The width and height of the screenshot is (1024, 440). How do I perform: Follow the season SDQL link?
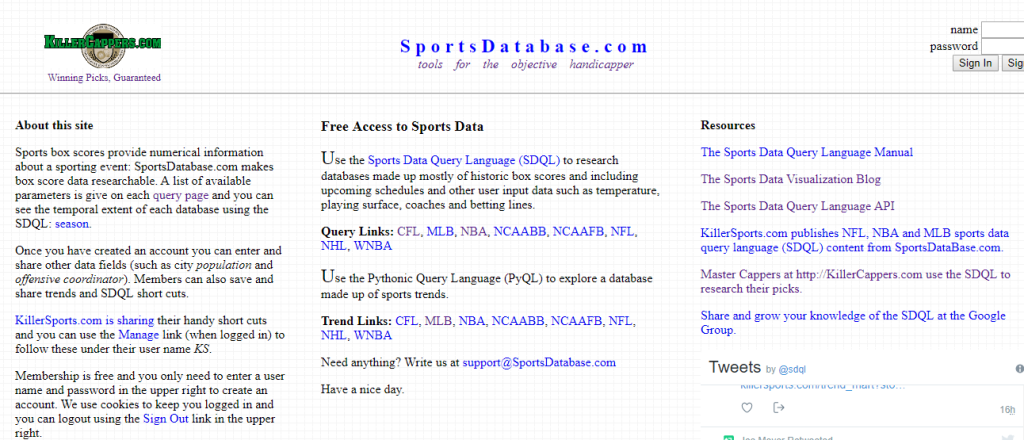click(73, 223)
